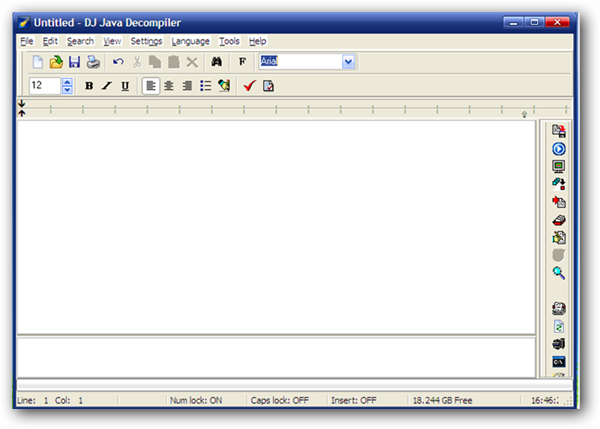
Task: Minimize the DJ Java Decompiler window
Action: (x=514, y=23)
